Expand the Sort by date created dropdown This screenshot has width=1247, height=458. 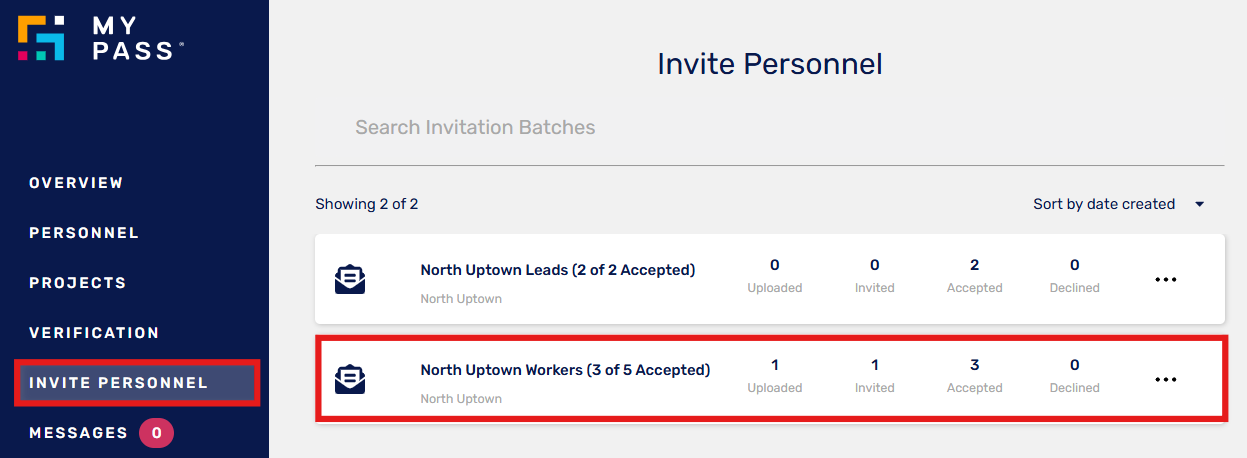(x=1119, y=204)
